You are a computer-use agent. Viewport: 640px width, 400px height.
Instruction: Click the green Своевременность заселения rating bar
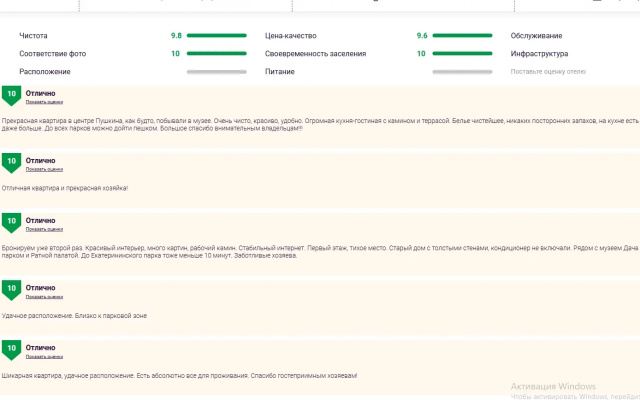tap(462, 53)
